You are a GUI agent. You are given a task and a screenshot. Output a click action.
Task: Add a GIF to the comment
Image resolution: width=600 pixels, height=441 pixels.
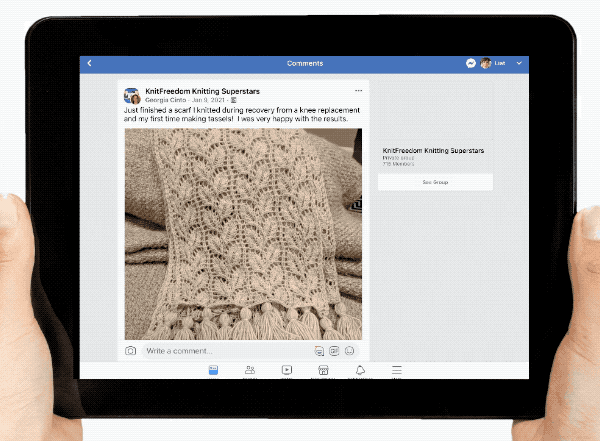[x=334, y=351]
